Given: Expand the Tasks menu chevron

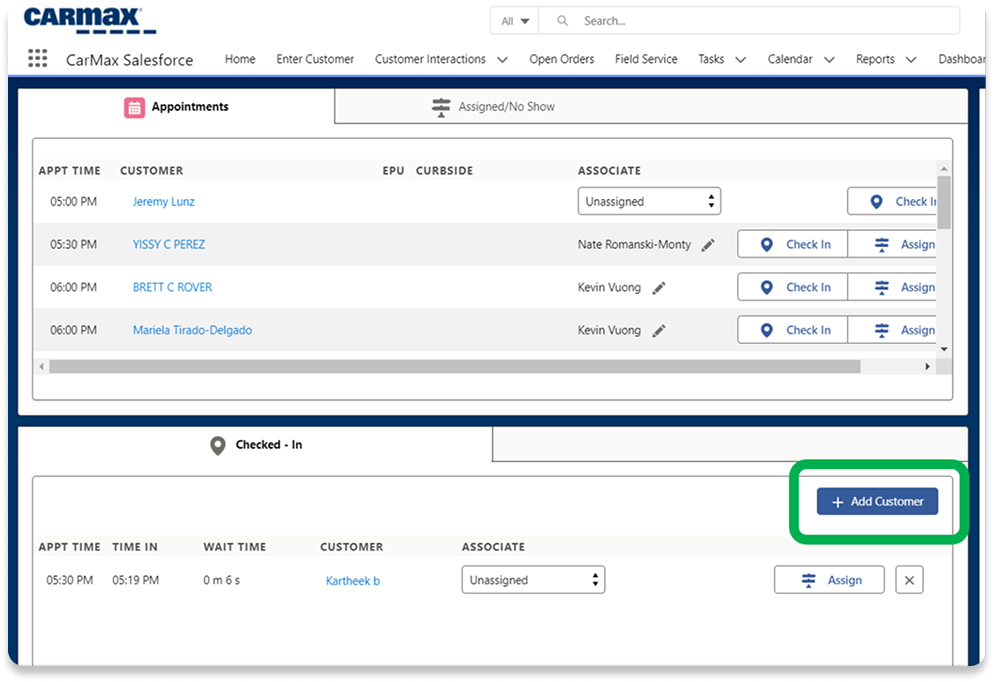Looking at the screenshot, I should coord(740,60).
